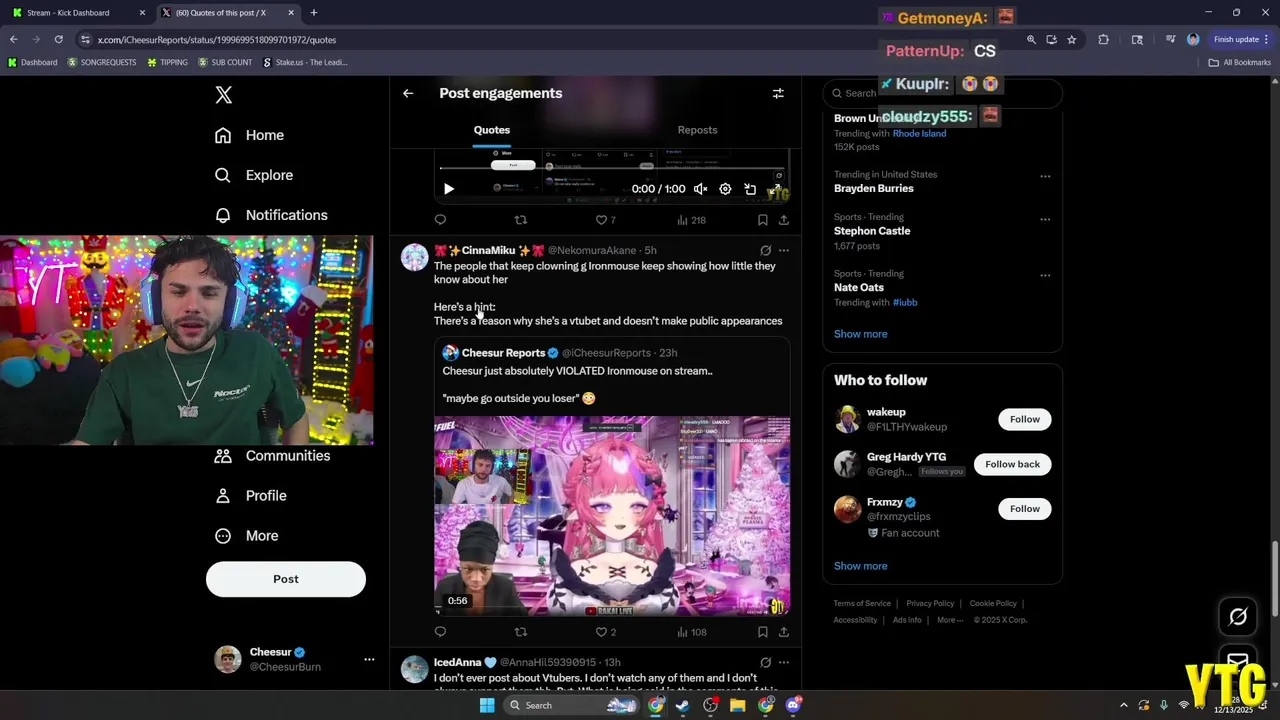
Task: Follow back Greg Hardy YTG
Action: [x=1012, y=464]
